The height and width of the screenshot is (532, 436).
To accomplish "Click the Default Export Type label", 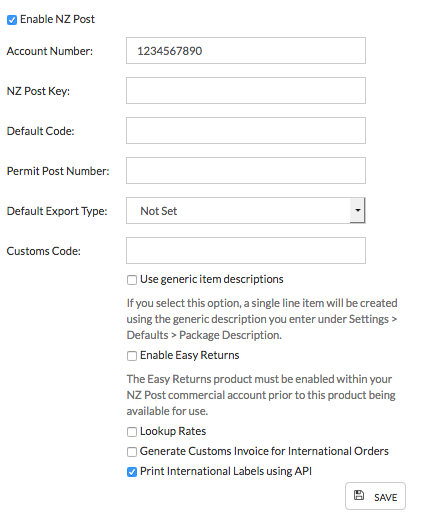I will [57, 211].
